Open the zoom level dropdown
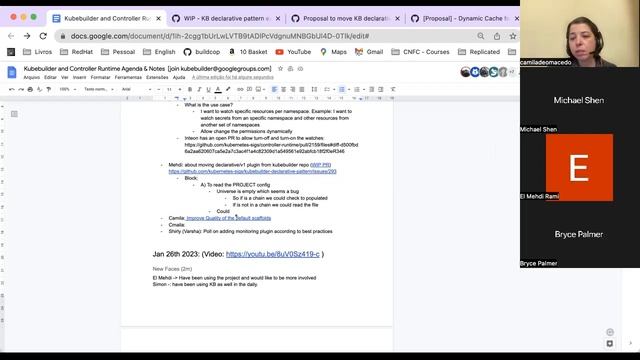 click(x=68, y=89)
